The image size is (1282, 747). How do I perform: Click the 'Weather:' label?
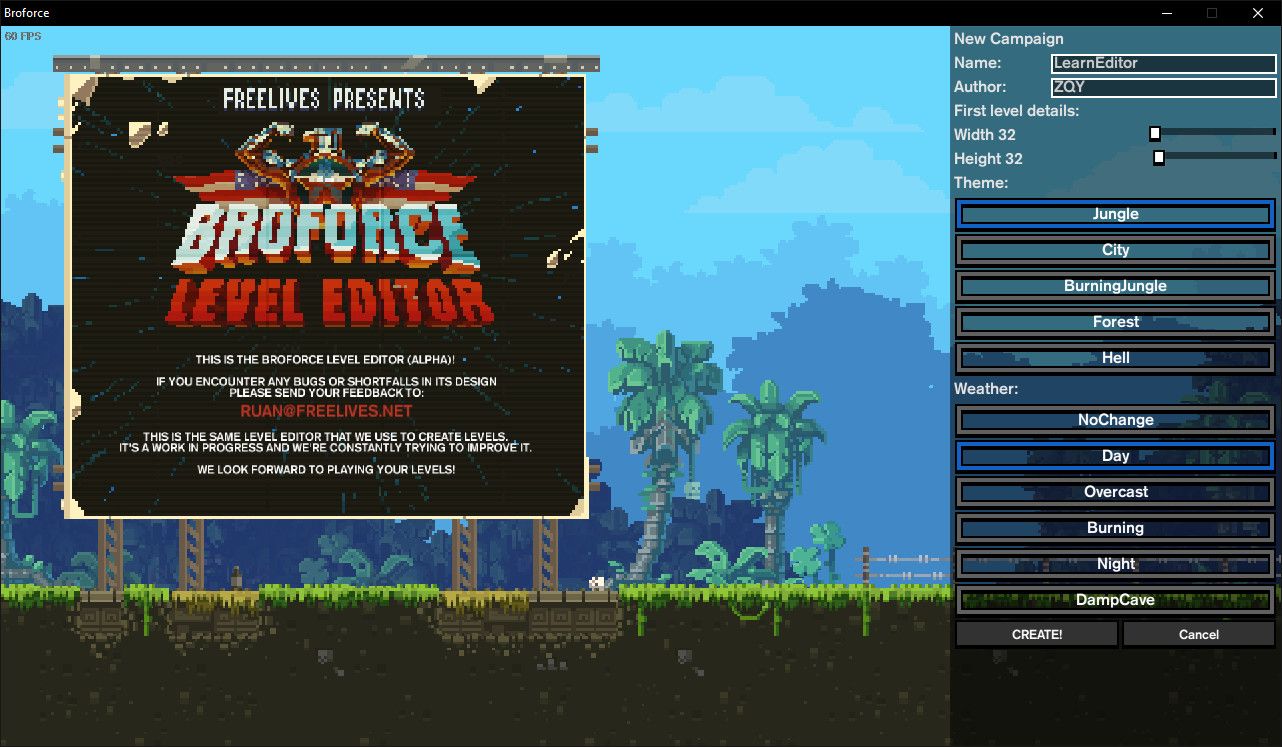coord(986,388)
